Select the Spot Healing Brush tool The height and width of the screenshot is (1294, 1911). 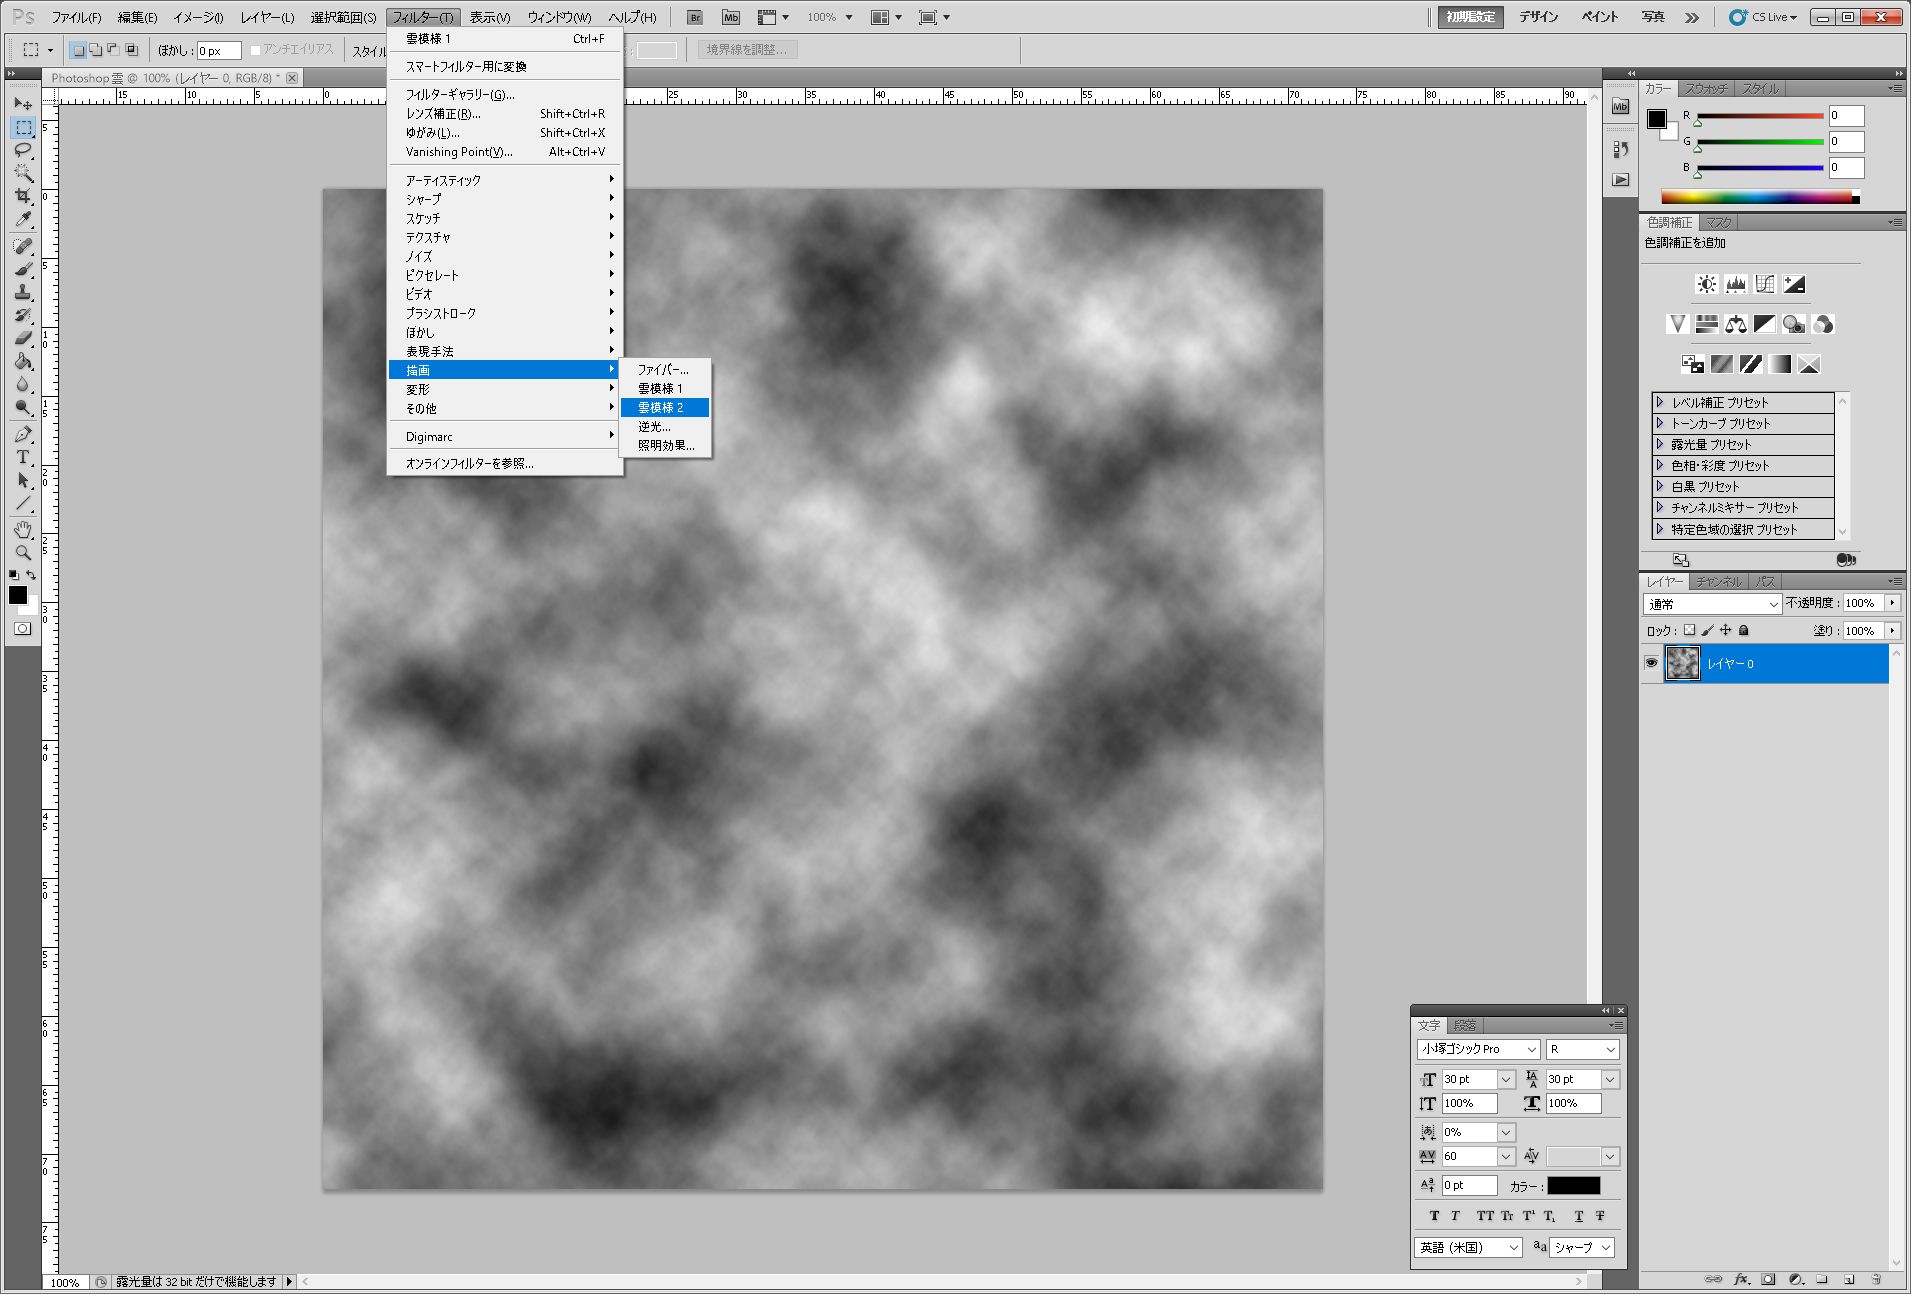point(23,246)
